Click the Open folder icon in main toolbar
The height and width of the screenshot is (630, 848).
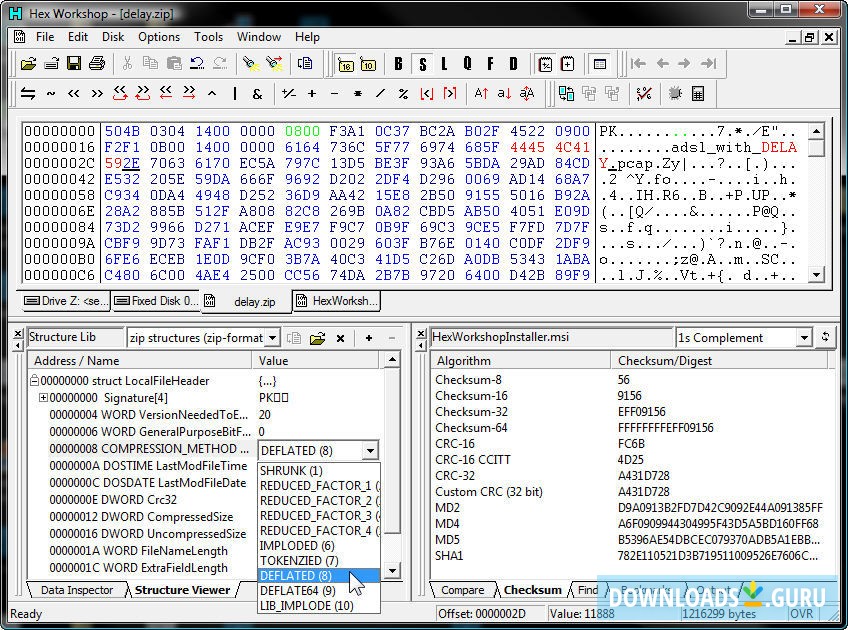pyautogui.click(x=29, y=64)
